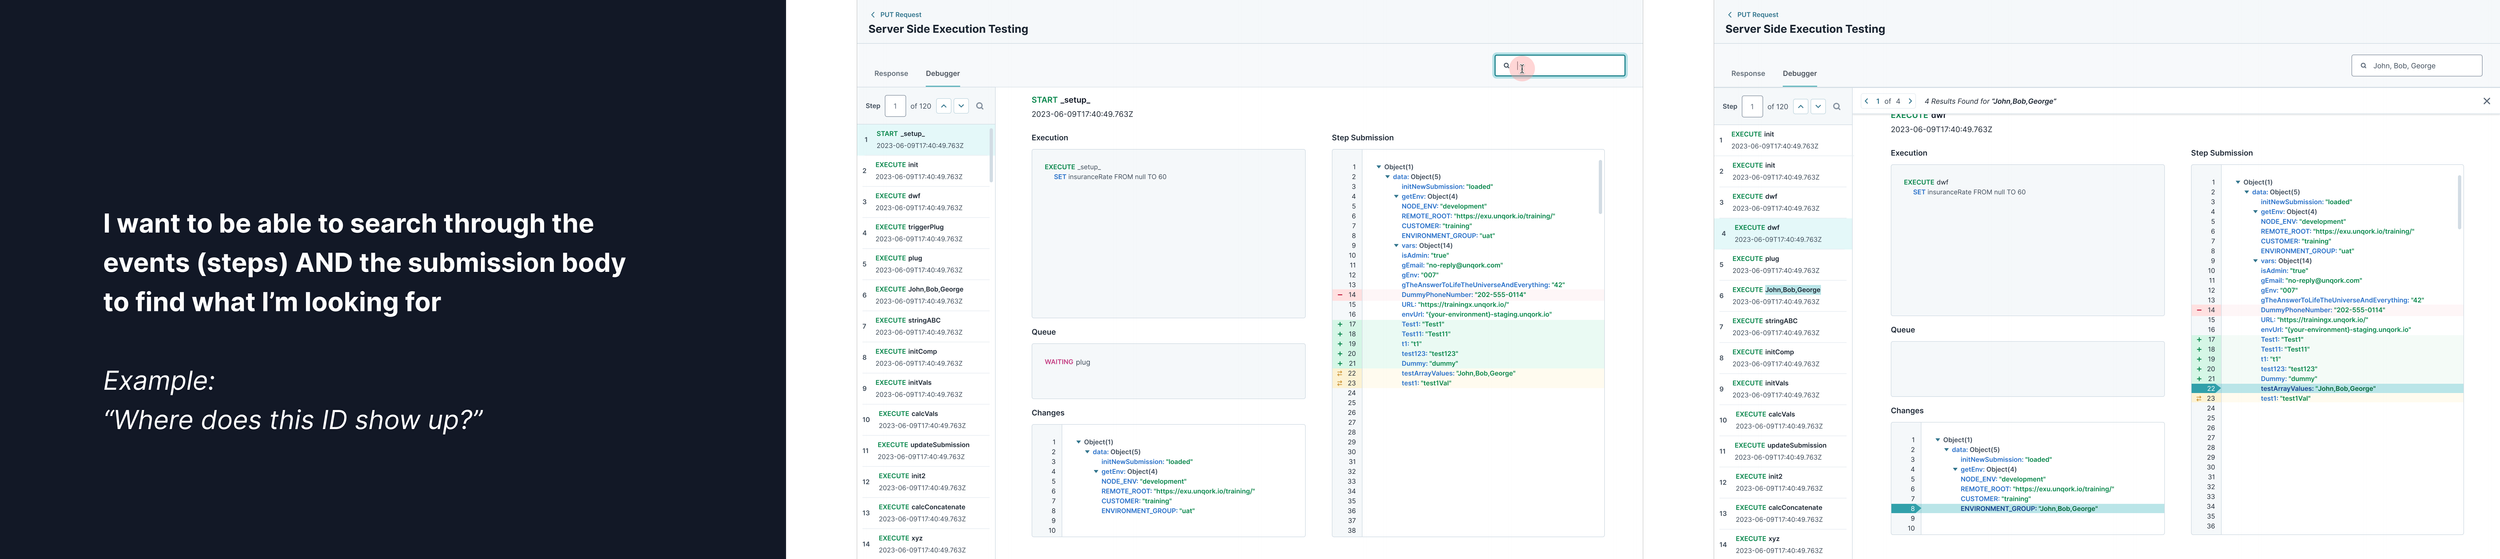Open Response tab in left mockup
The image size is (2500, 559).
(891, 73)
